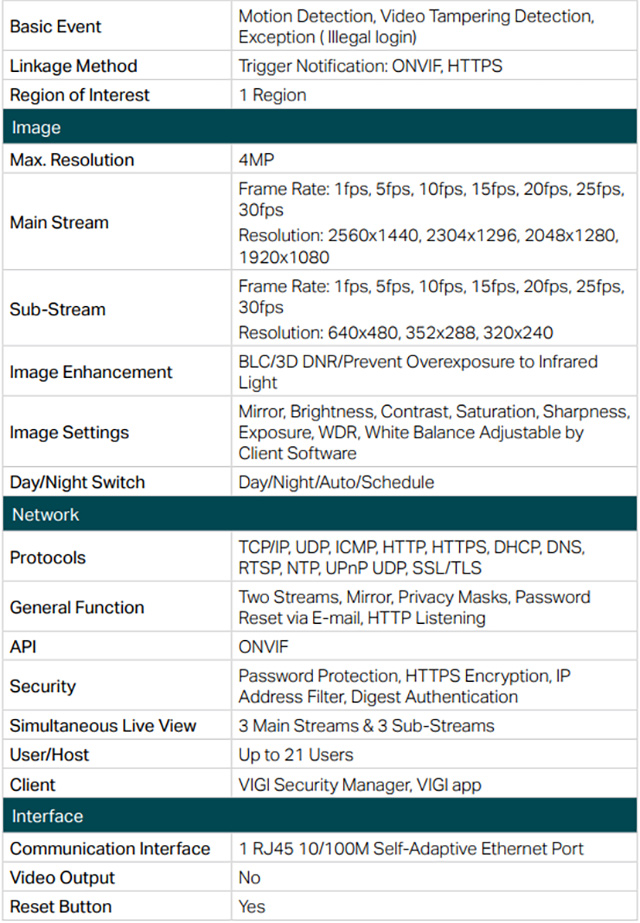The height and width of the screenshot is (923, 640).
Task: Click the Security row label
Action: [42, 686]
